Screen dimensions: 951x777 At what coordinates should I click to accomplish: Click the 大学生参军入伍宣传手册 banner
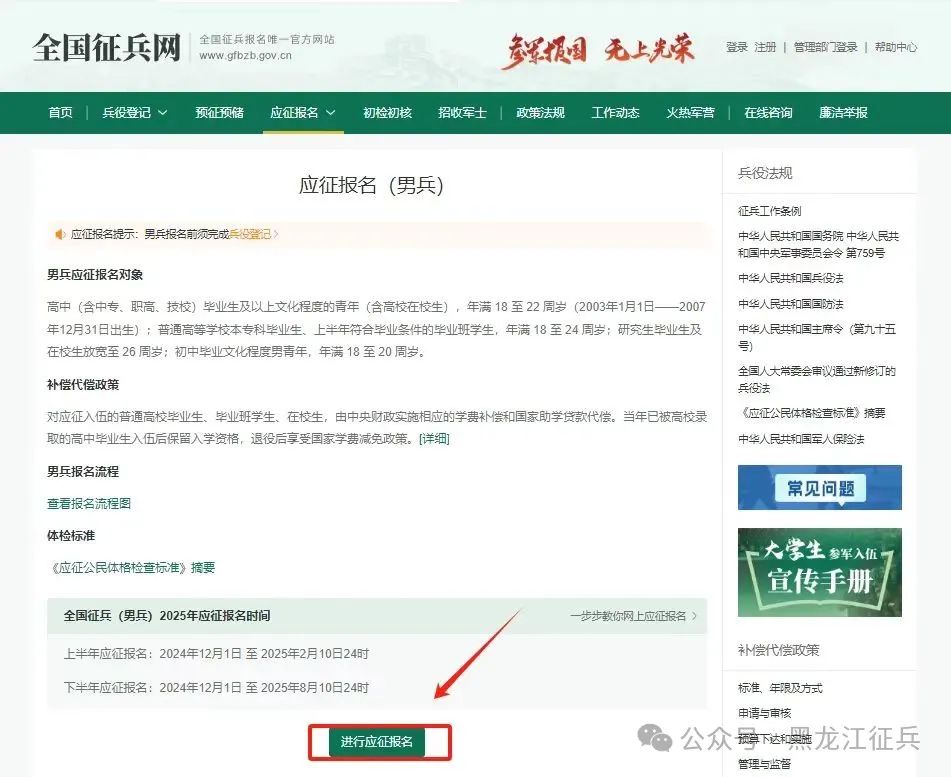[819, 572]
